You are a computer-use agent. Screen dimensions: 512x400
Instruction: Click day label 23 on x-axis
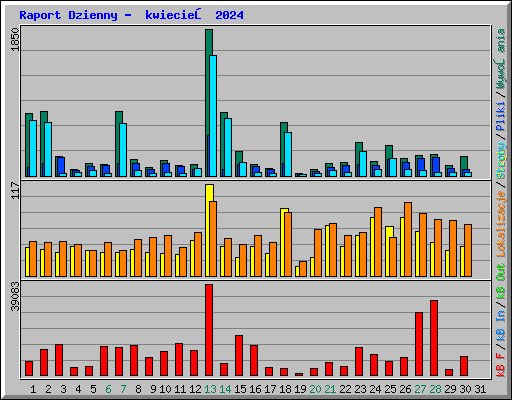(360, 389)
